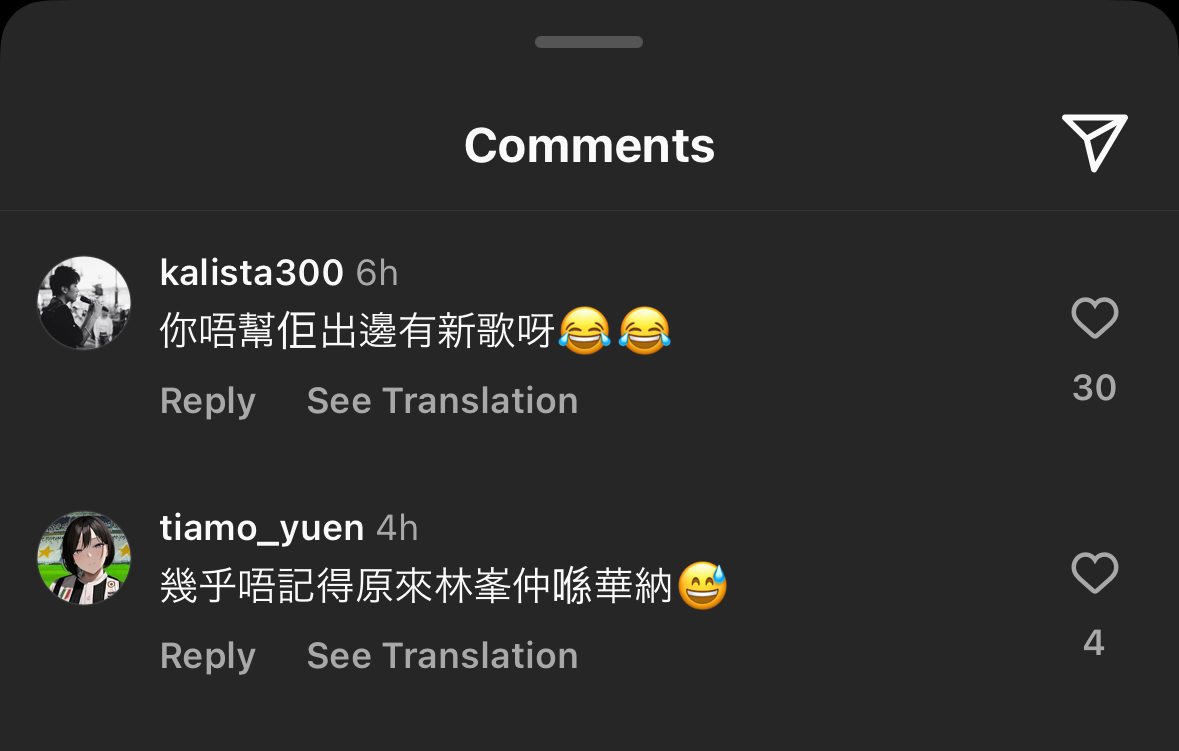Image resolution: width=1179 pixels, height=751 pixels.
Task: Tap the 4h timestamp beside tiamo_yuen
Action: [x=397, y=528]
